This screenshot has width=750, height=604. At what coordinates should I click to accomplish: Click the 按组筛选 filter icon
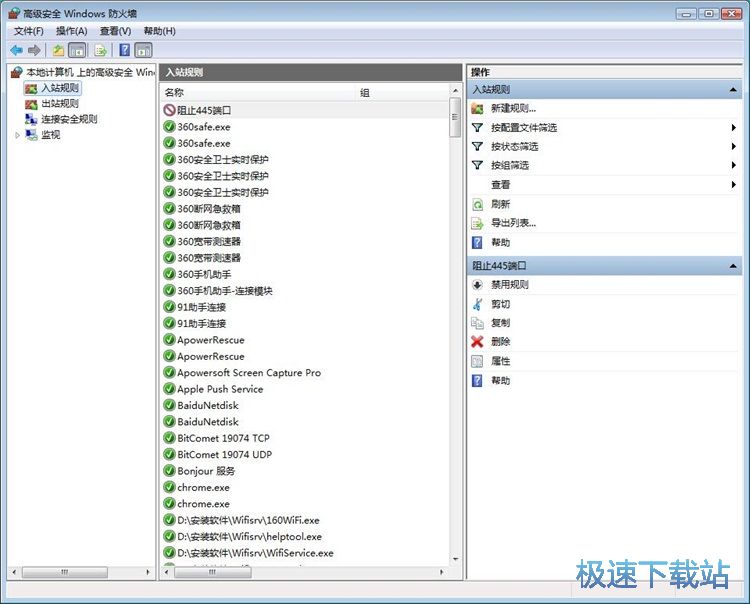(x=477, y=165)
